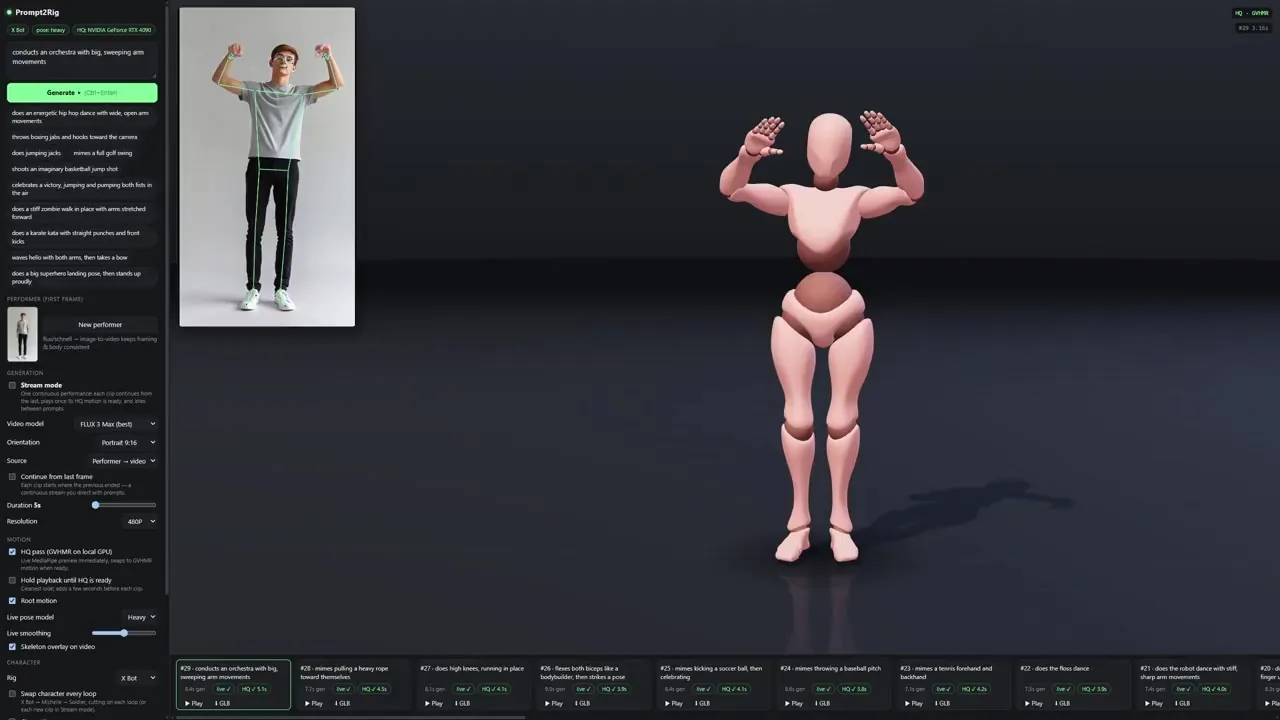Enable the Stream mode checkbox

tap(12, 385)
